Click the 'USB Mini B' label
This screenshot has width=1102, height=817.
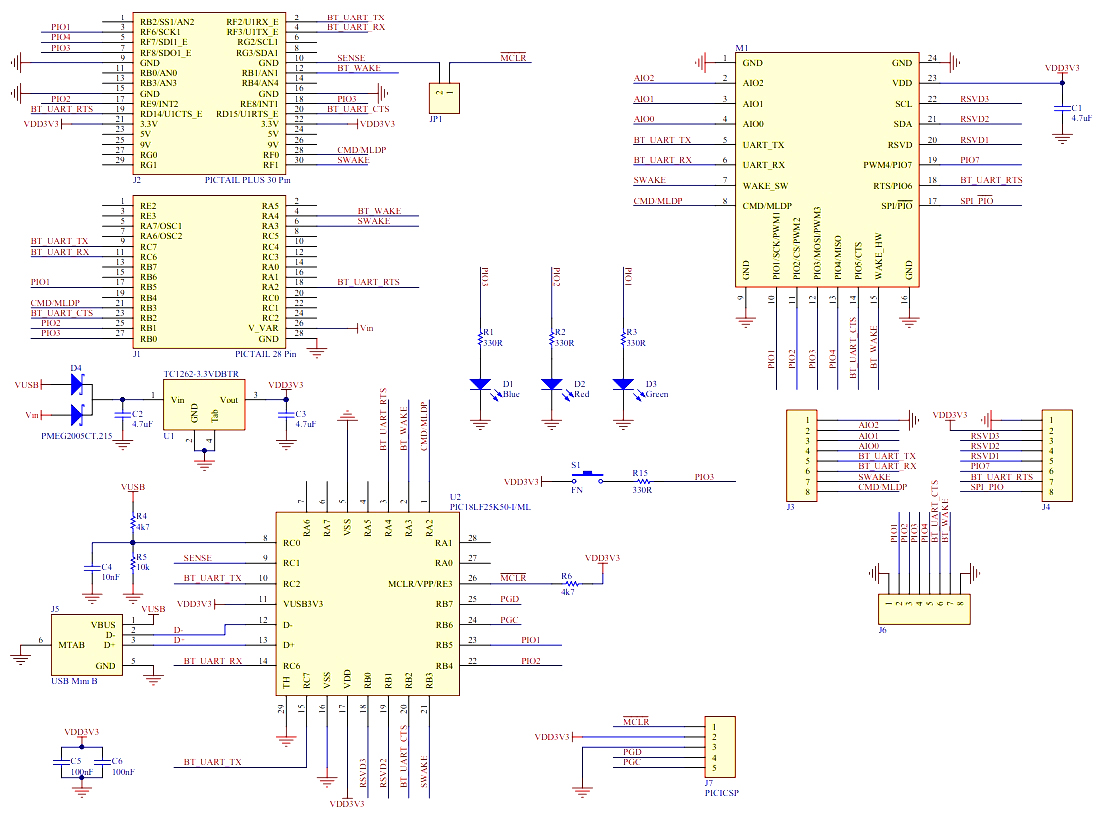click(x=74, y=681)
